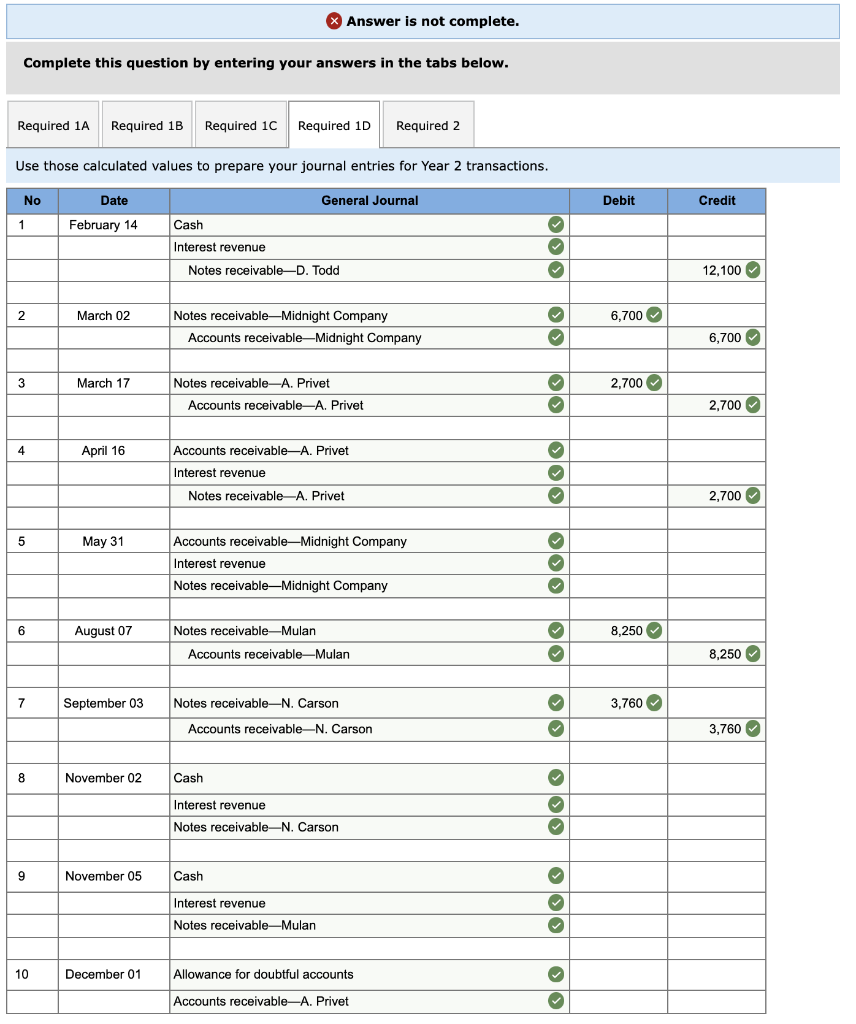The height and width of the screenshot is (1024, 856).
Task: Click the green checkmark beside Cash on February 14
Action: click(x=556, y=224)
